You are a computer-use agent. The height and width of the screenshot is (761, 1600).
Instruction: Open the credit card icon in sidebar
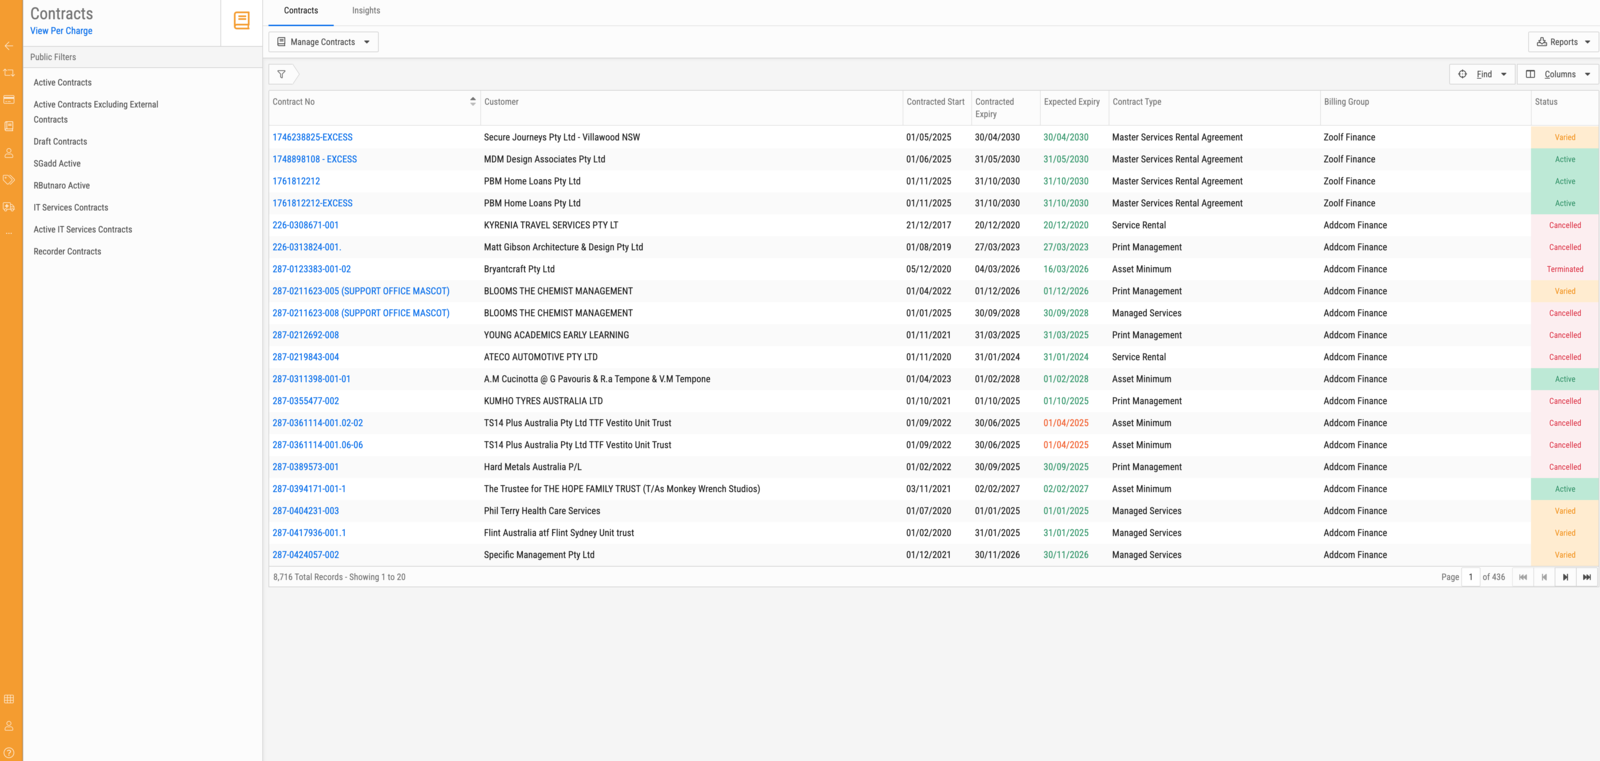9,99
